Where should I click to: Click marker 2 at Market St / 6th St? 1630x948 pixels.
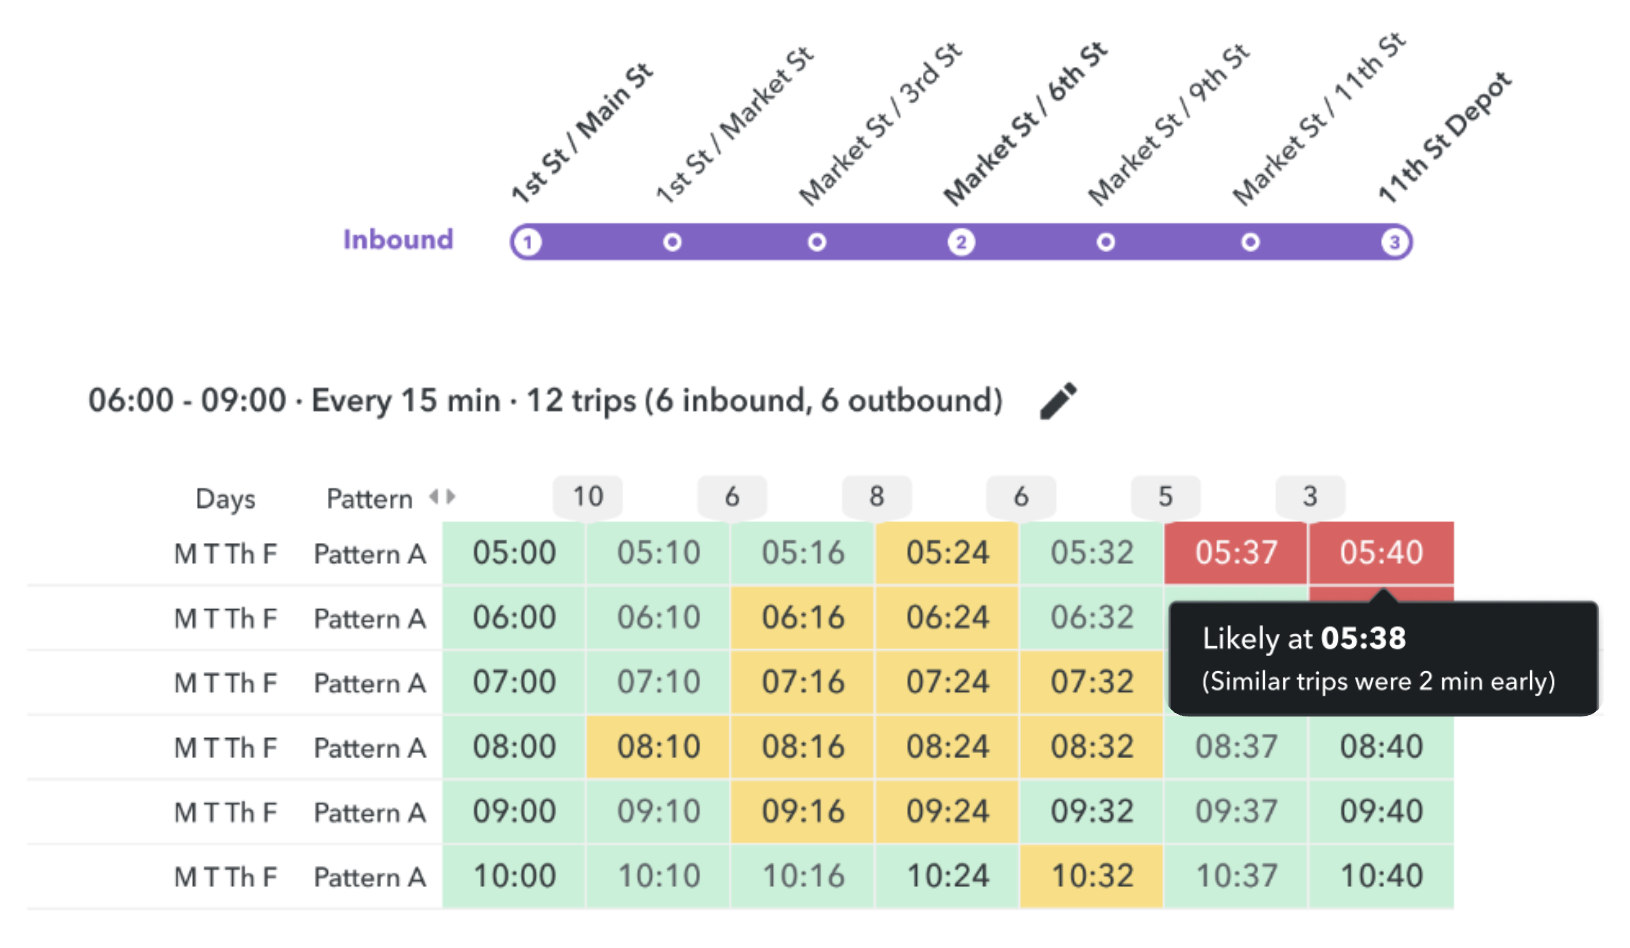[961, 241]
